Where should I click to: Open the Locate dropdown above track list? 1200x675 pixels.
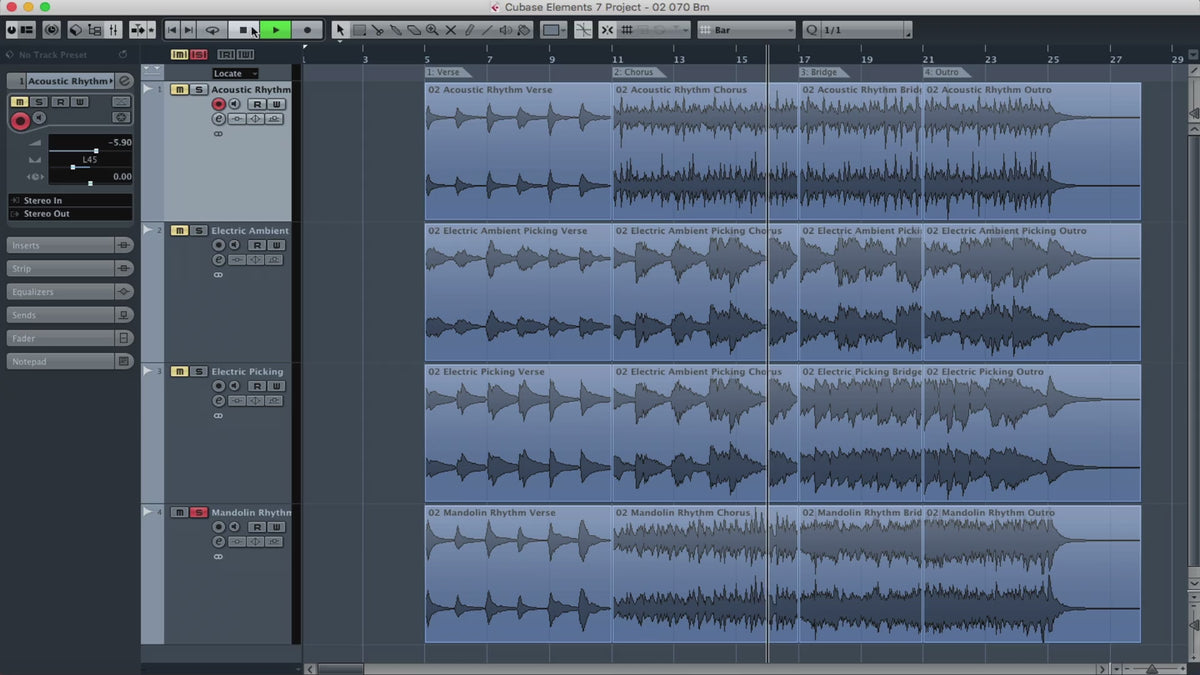pos(235,73)
